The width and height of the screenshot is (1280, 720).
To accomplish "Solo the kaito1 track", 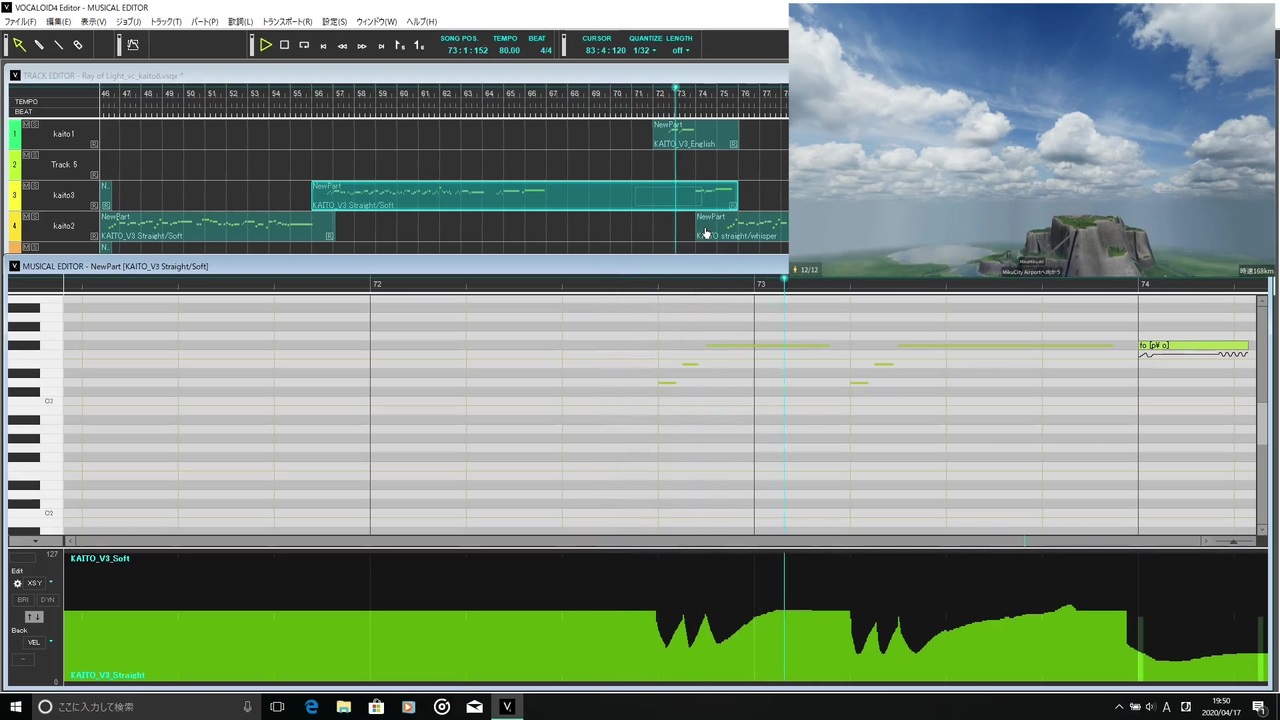I will pyautogui.click(x=35, y=124).
